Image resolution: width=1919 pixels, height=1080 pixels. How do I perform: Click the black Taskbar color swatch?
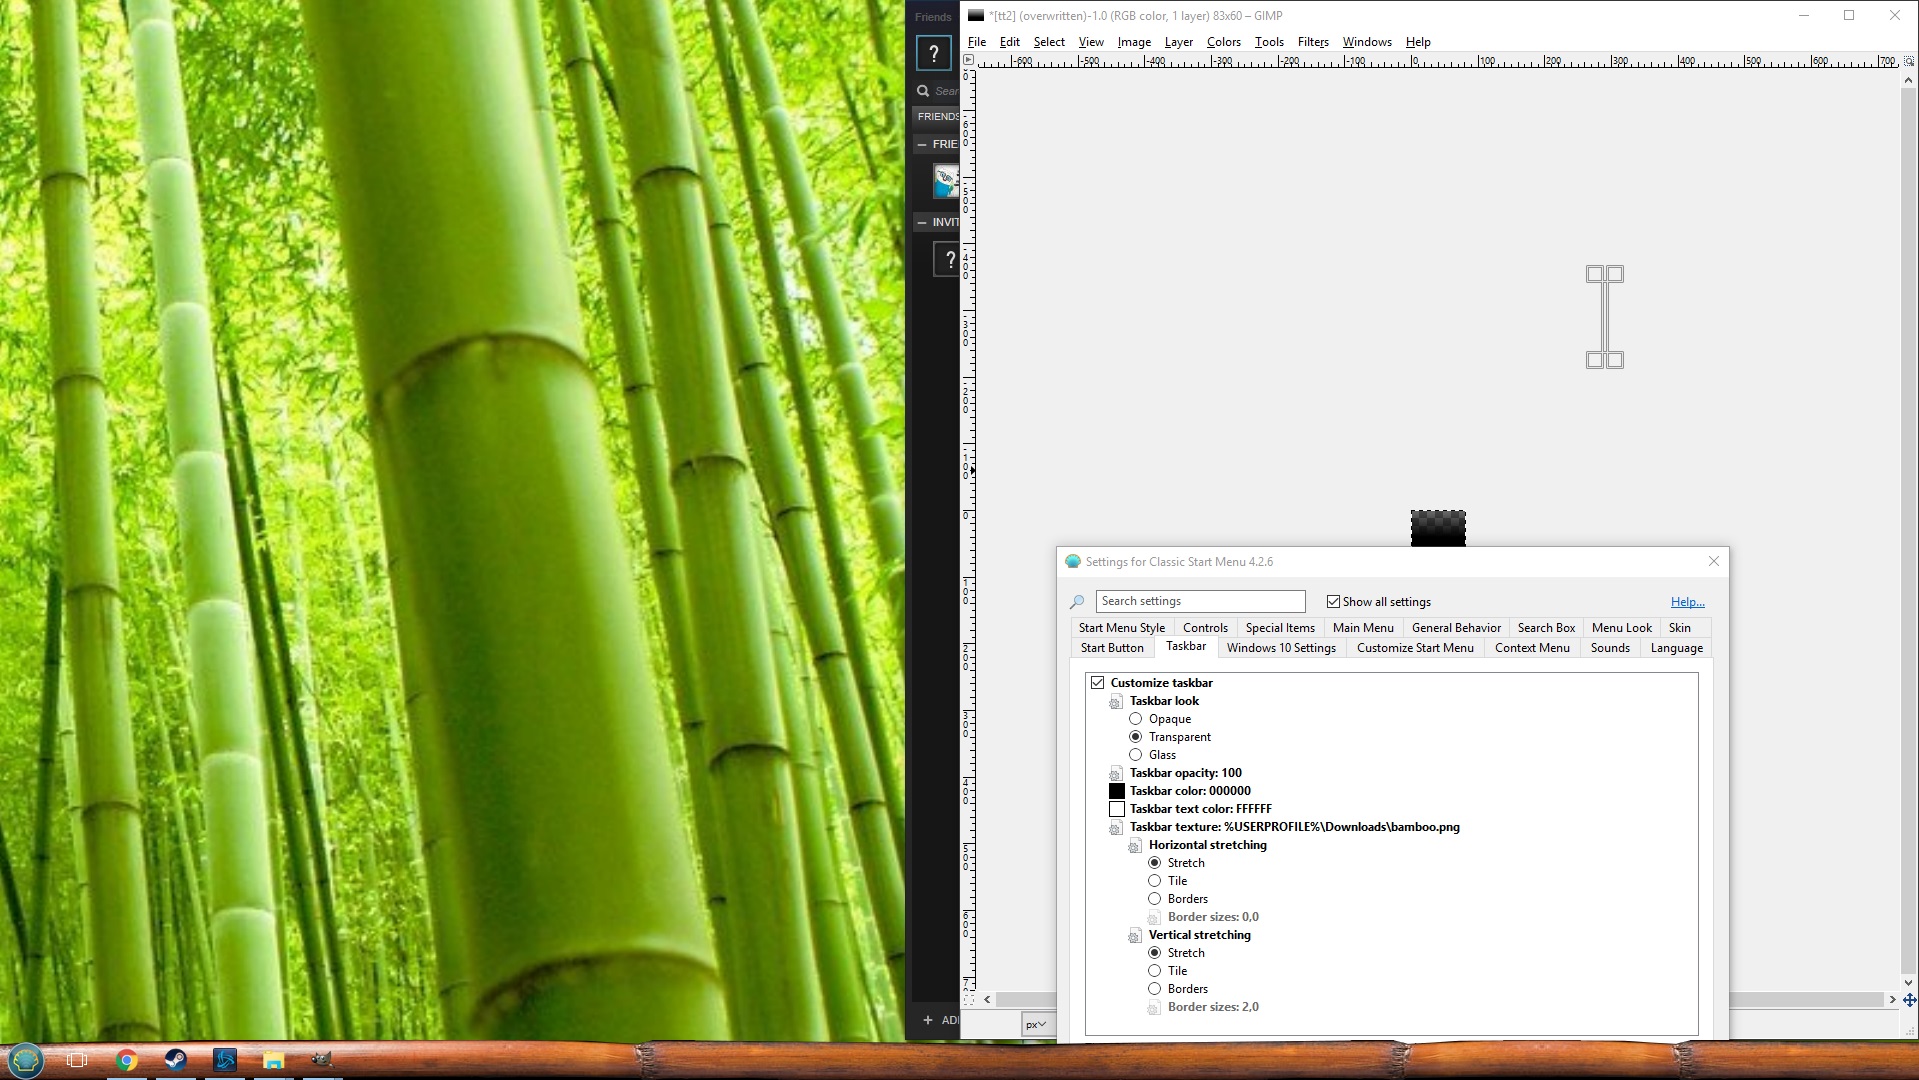coord(1117,791)
